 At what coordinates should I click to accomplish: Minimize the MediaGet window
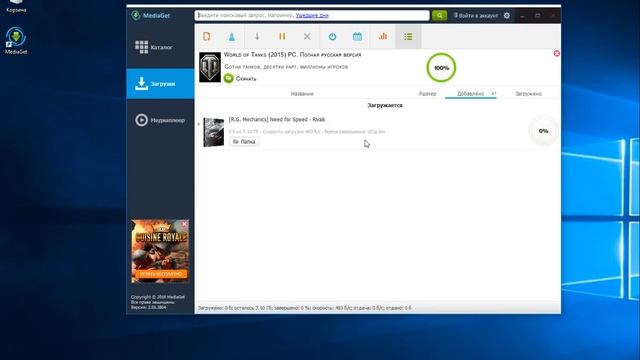[x=522, y=16]
